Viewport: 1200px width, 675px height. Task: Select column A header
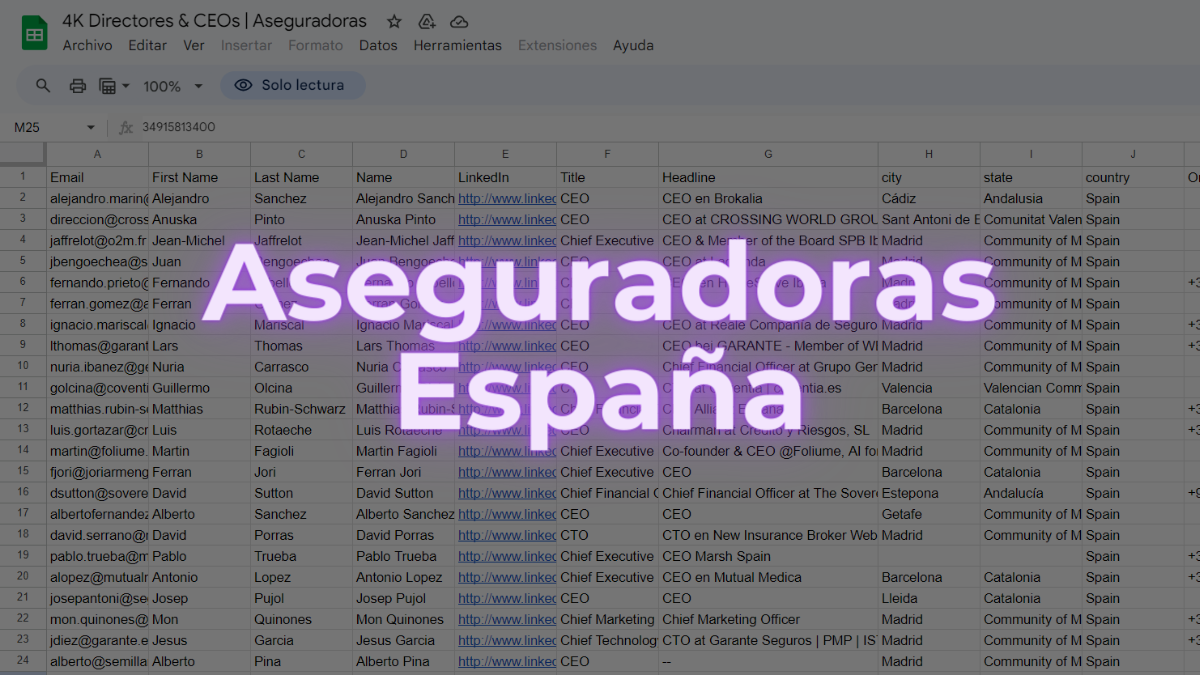click(x=97, y=154)
